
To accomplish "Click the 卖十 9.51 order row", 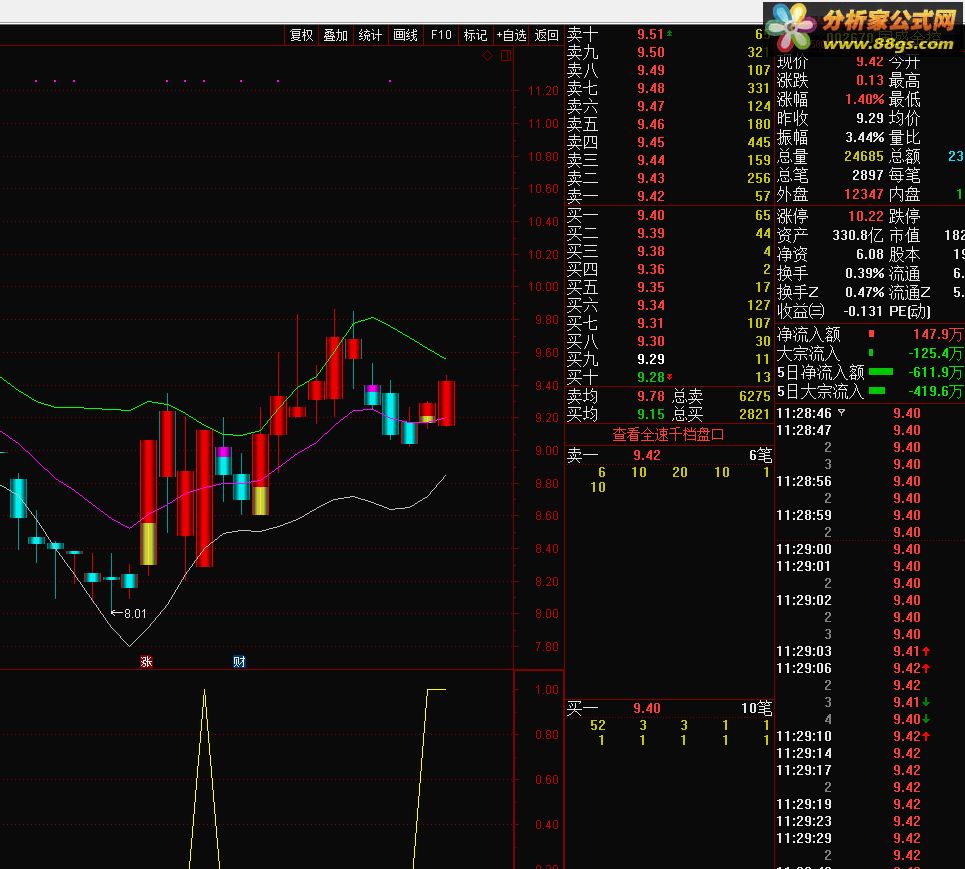I will point(668,34).
